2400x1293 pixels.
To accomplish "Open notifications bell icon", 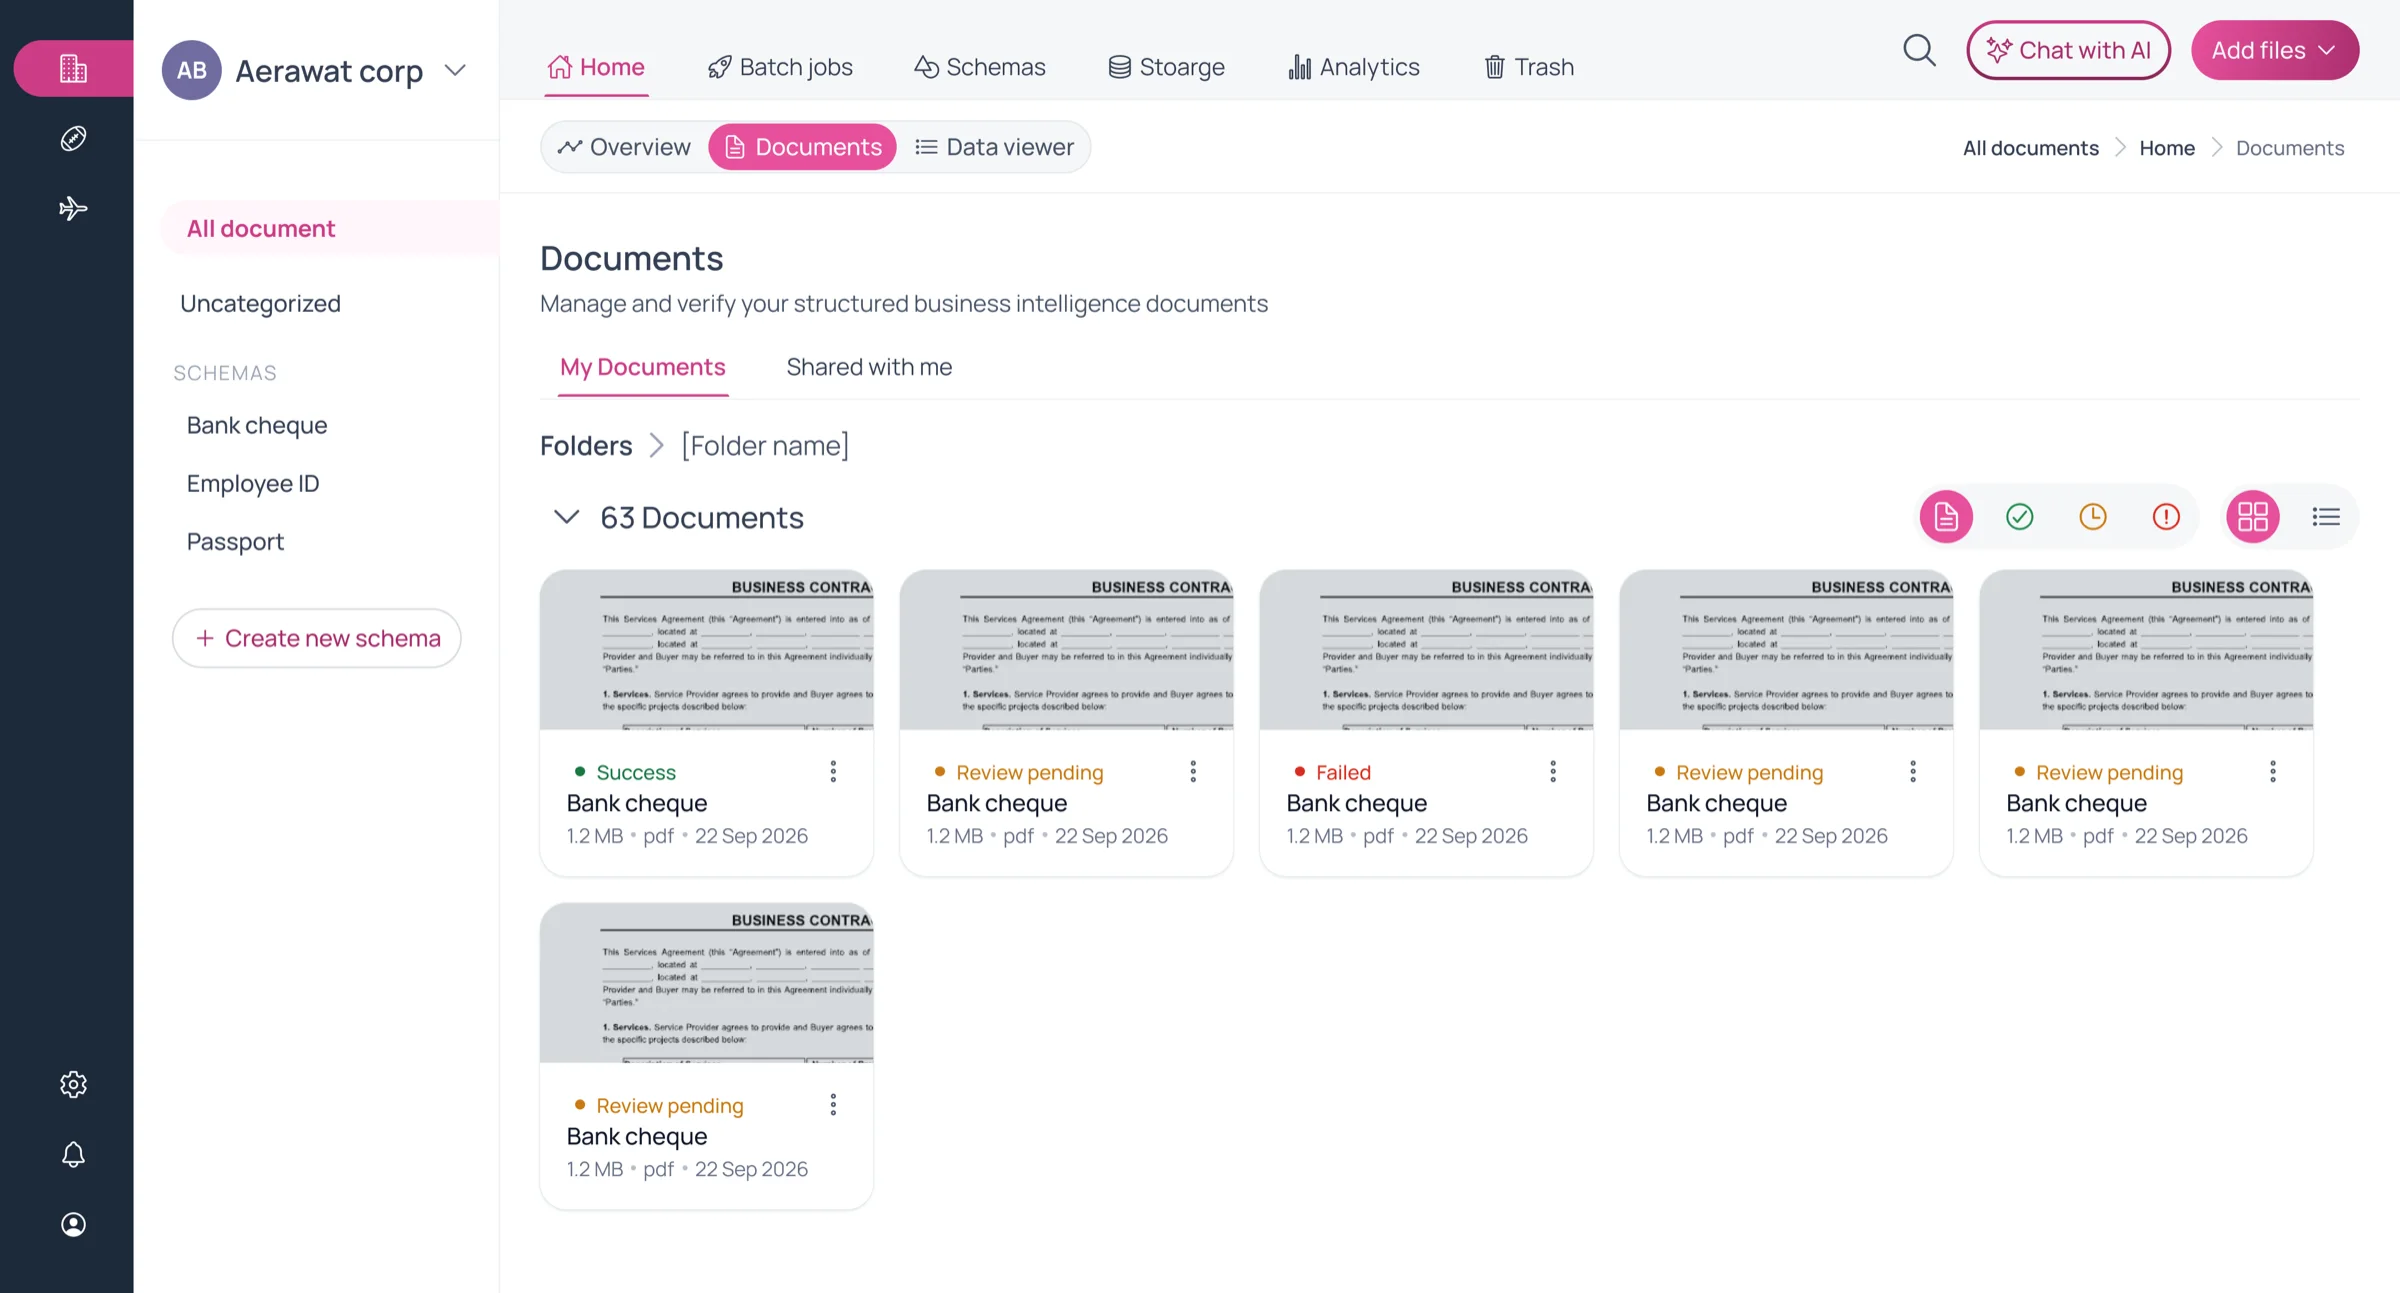I will point(73,1154).
